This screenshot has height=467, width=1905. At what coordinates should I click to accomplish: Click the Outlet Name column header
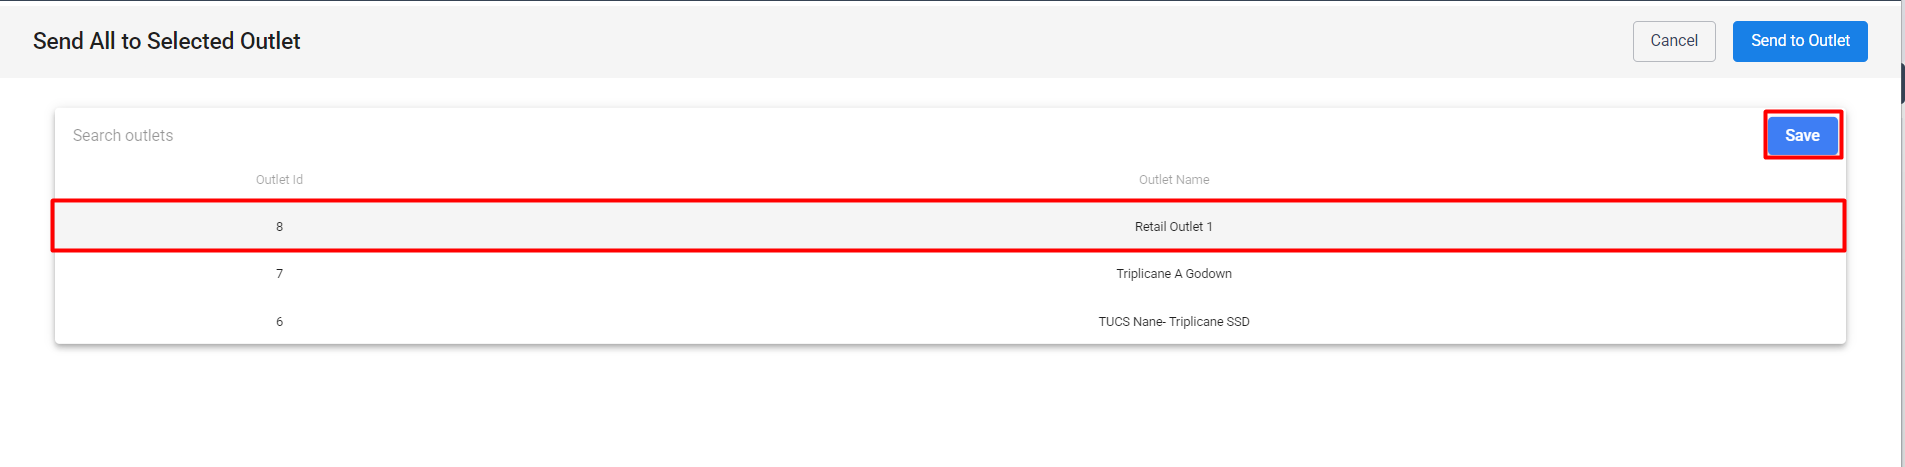[1174, 180]
